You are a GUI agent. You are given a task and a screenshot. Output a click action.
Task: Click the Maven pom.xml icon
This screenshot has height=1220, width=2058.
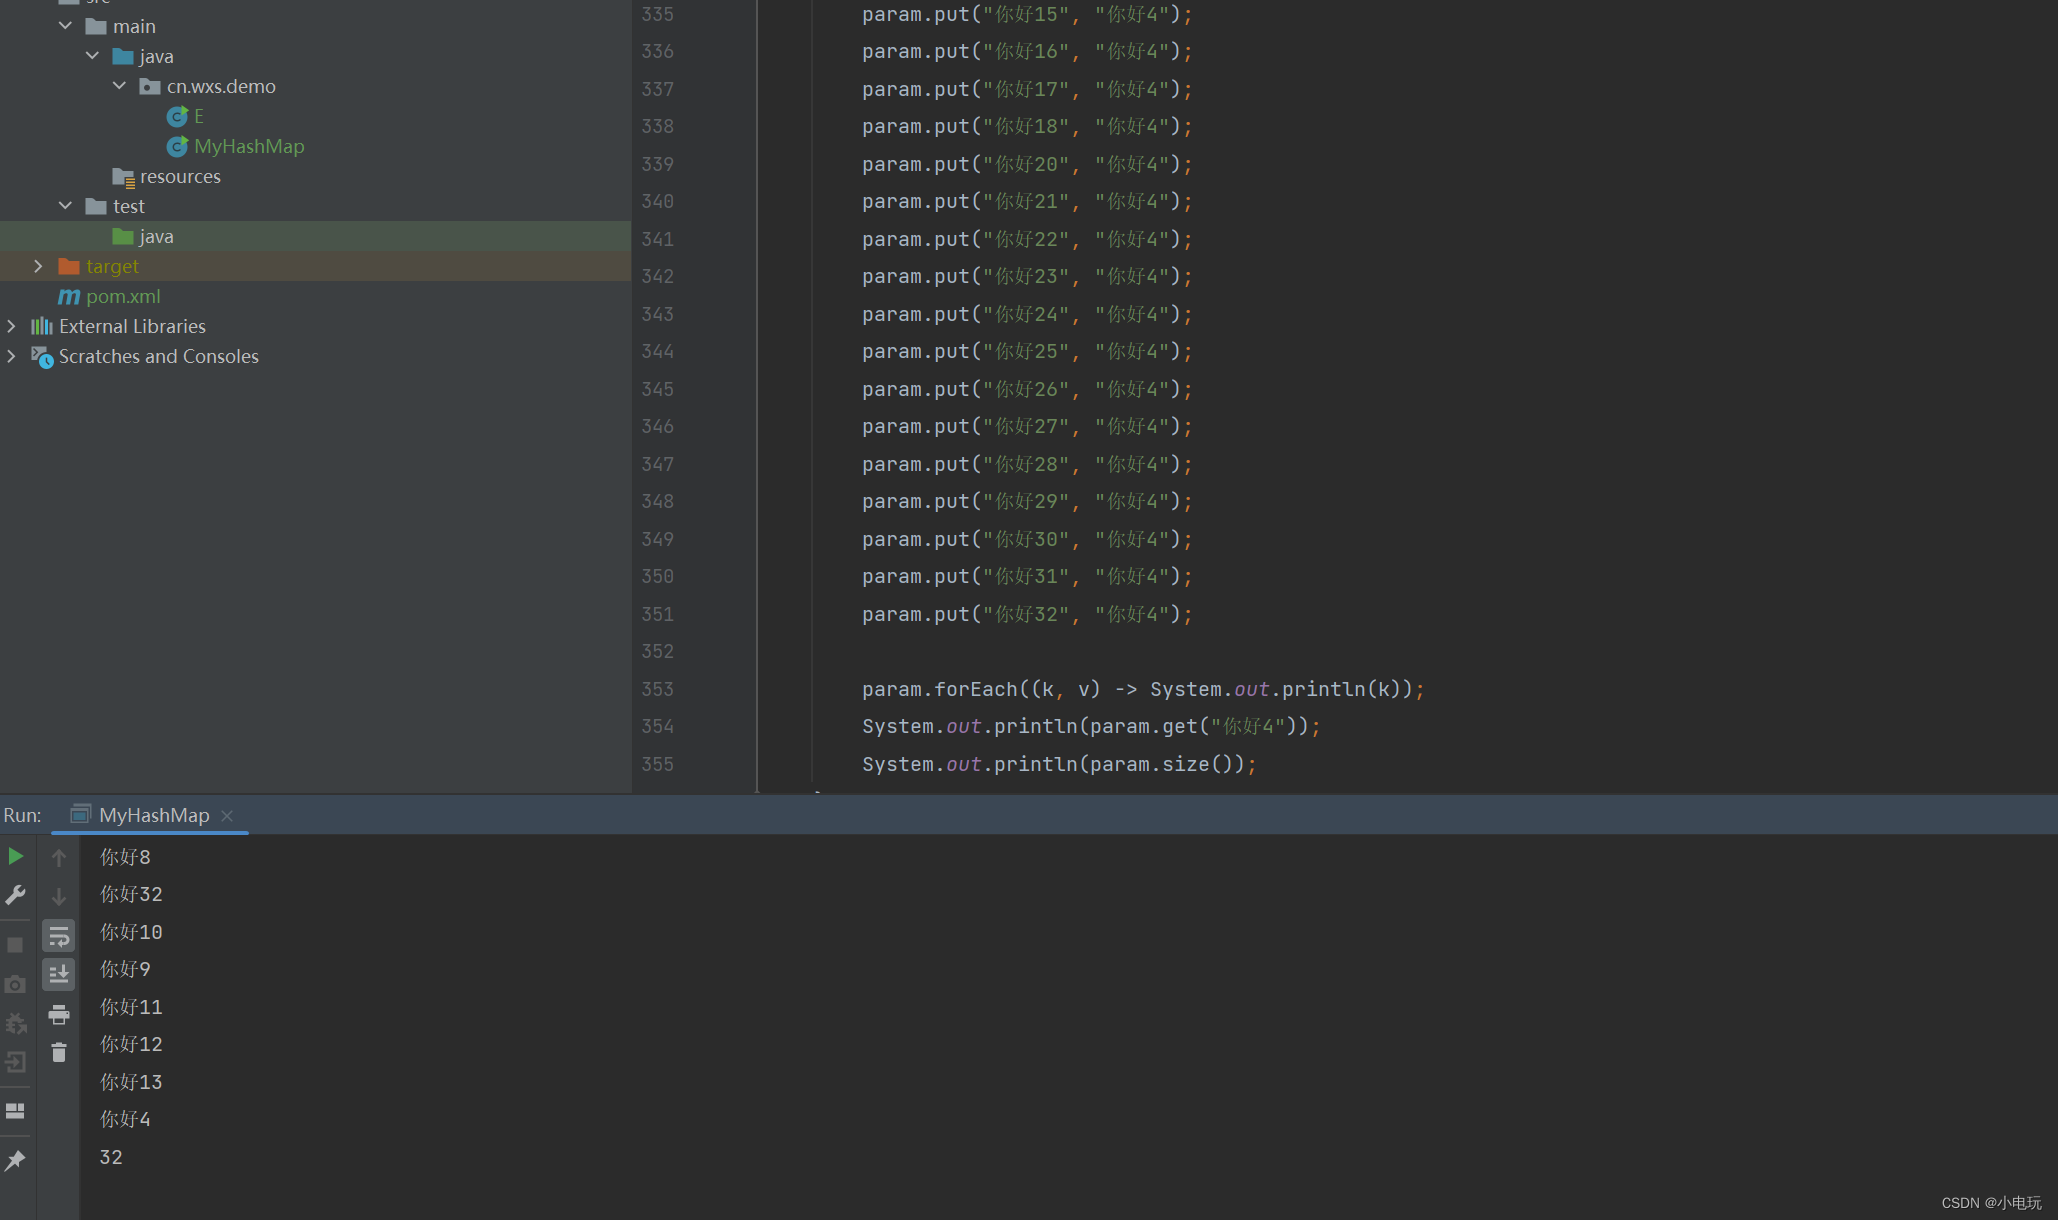[x=69, y=296]
